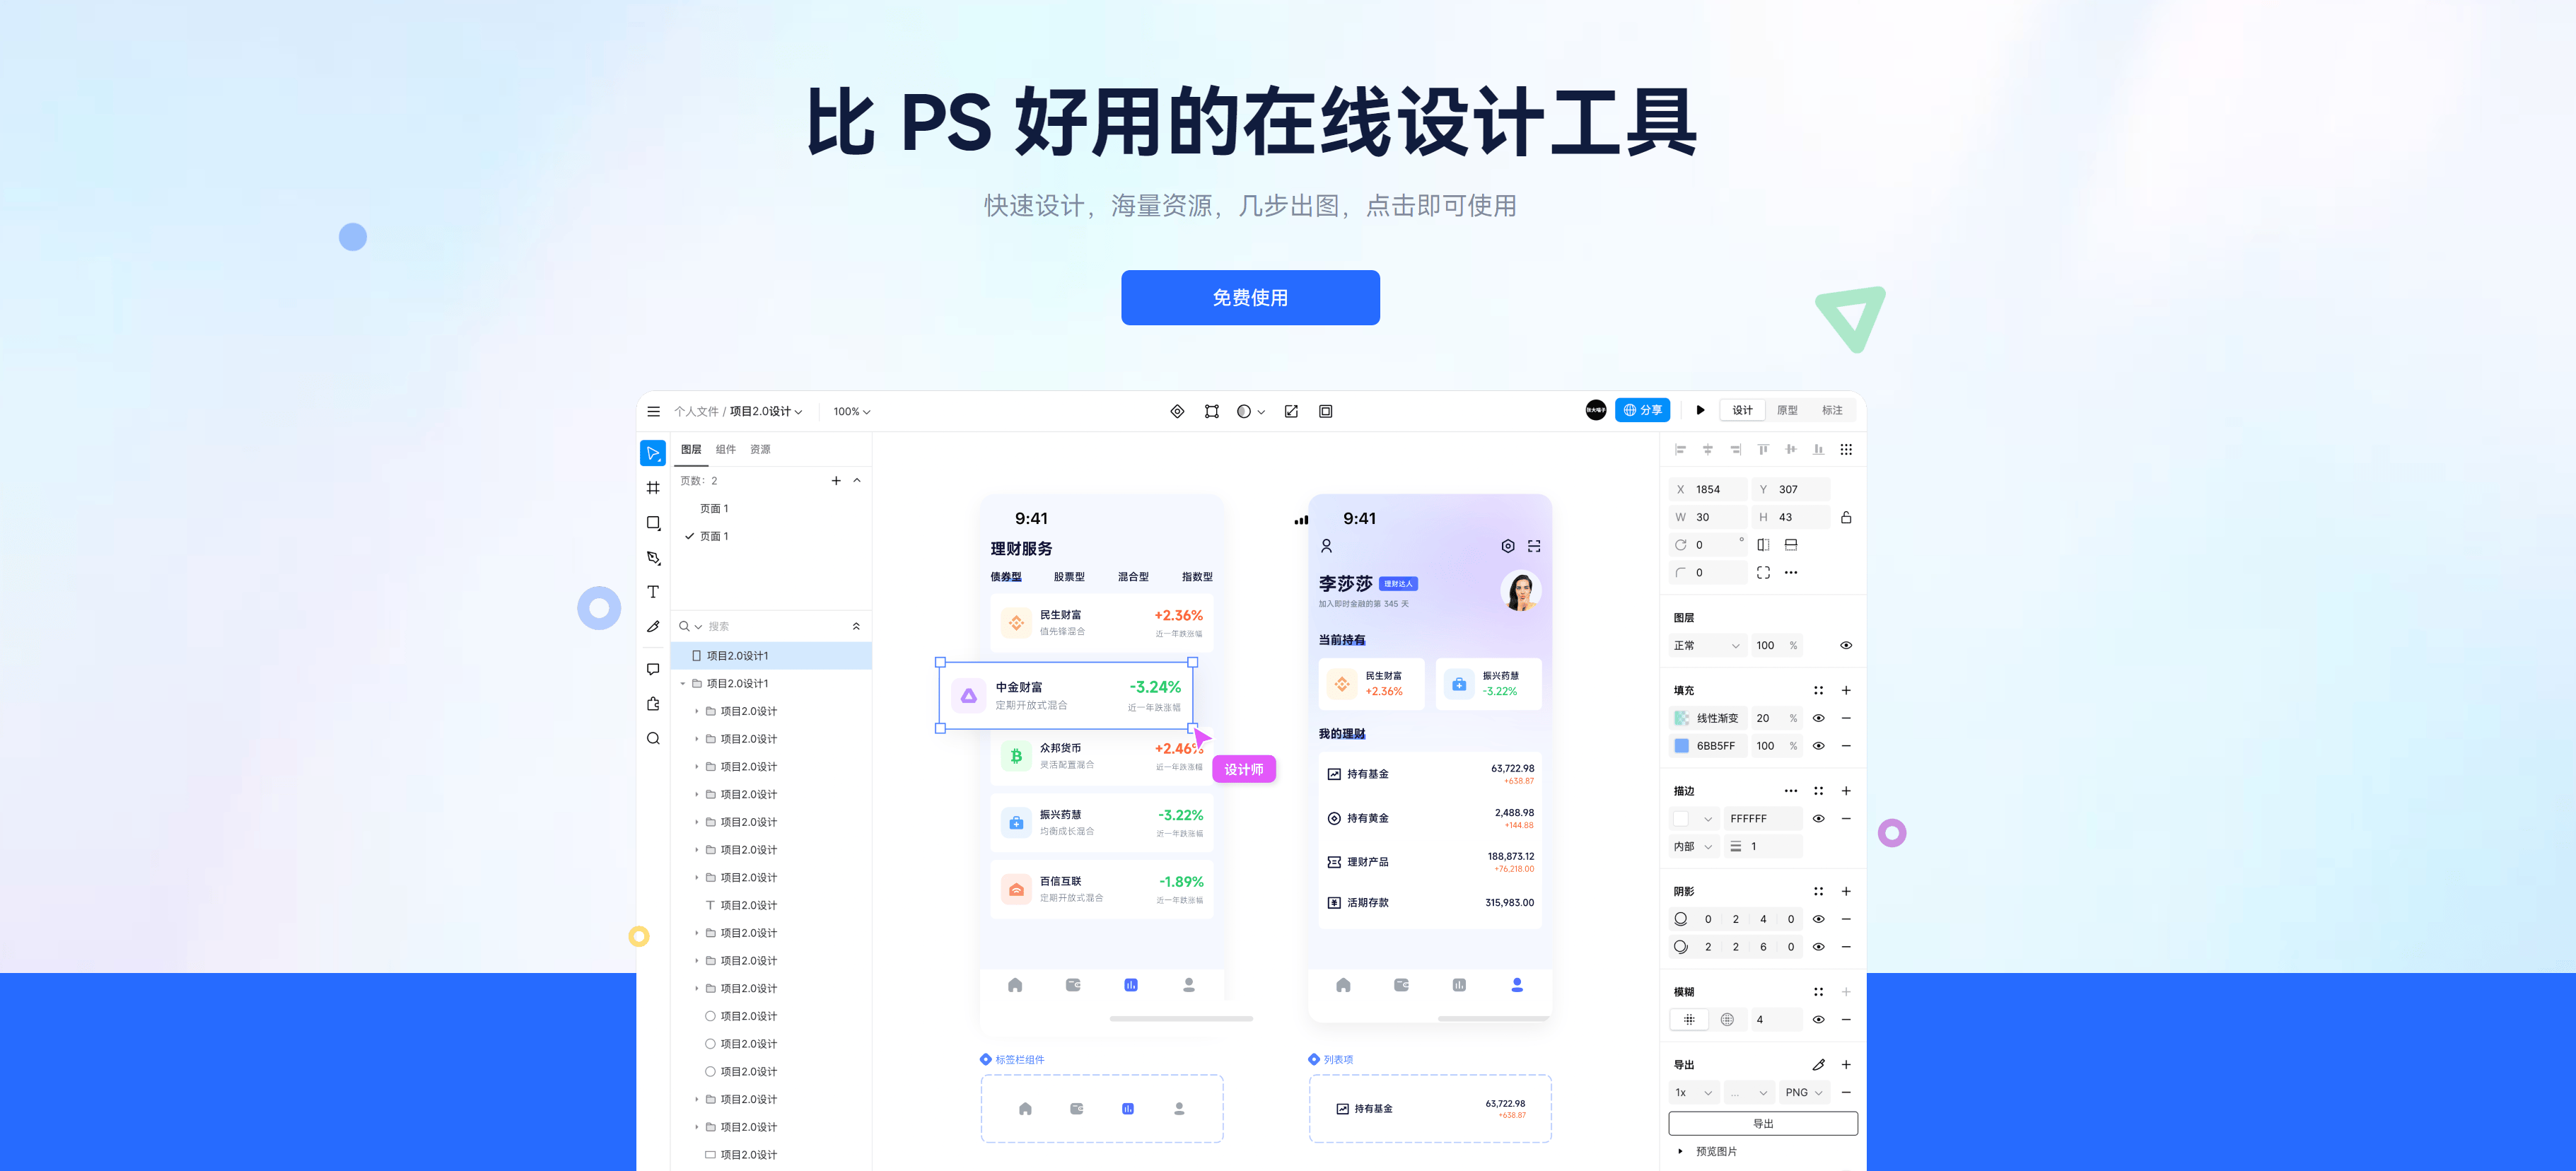Click the X position field with 1854
Viewport: 2576px width, 1171px height.
click(1708, 489)
